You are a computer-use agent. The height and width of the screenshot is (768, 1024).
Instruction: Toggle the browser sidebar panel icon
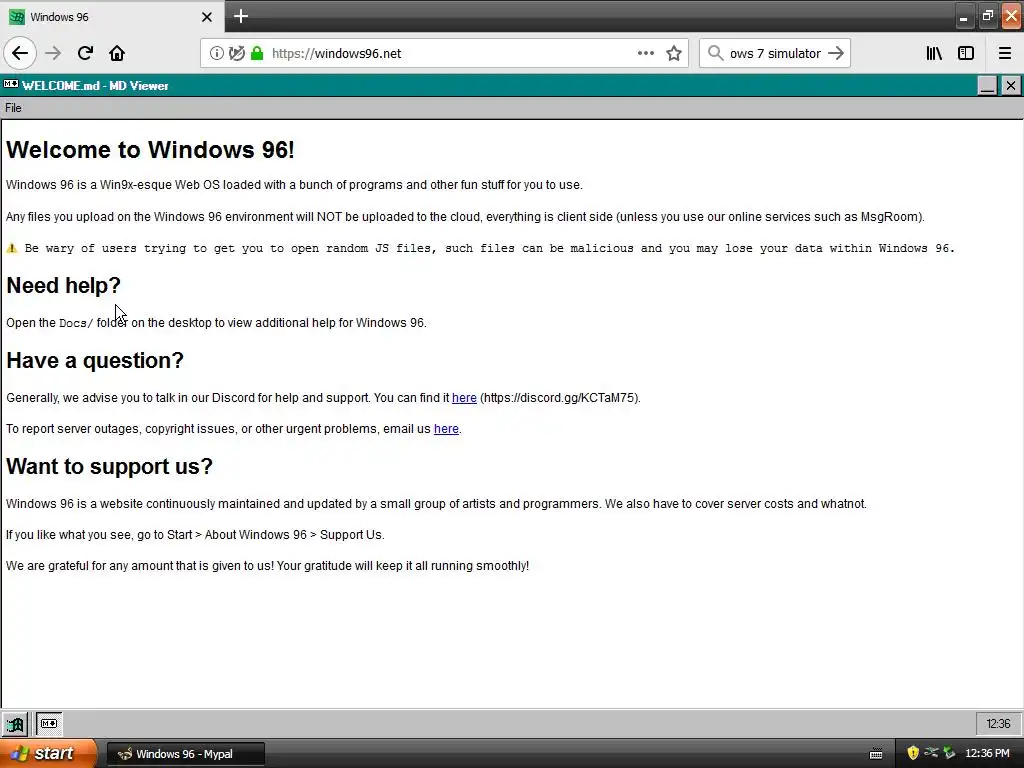[x=966, y=54]
